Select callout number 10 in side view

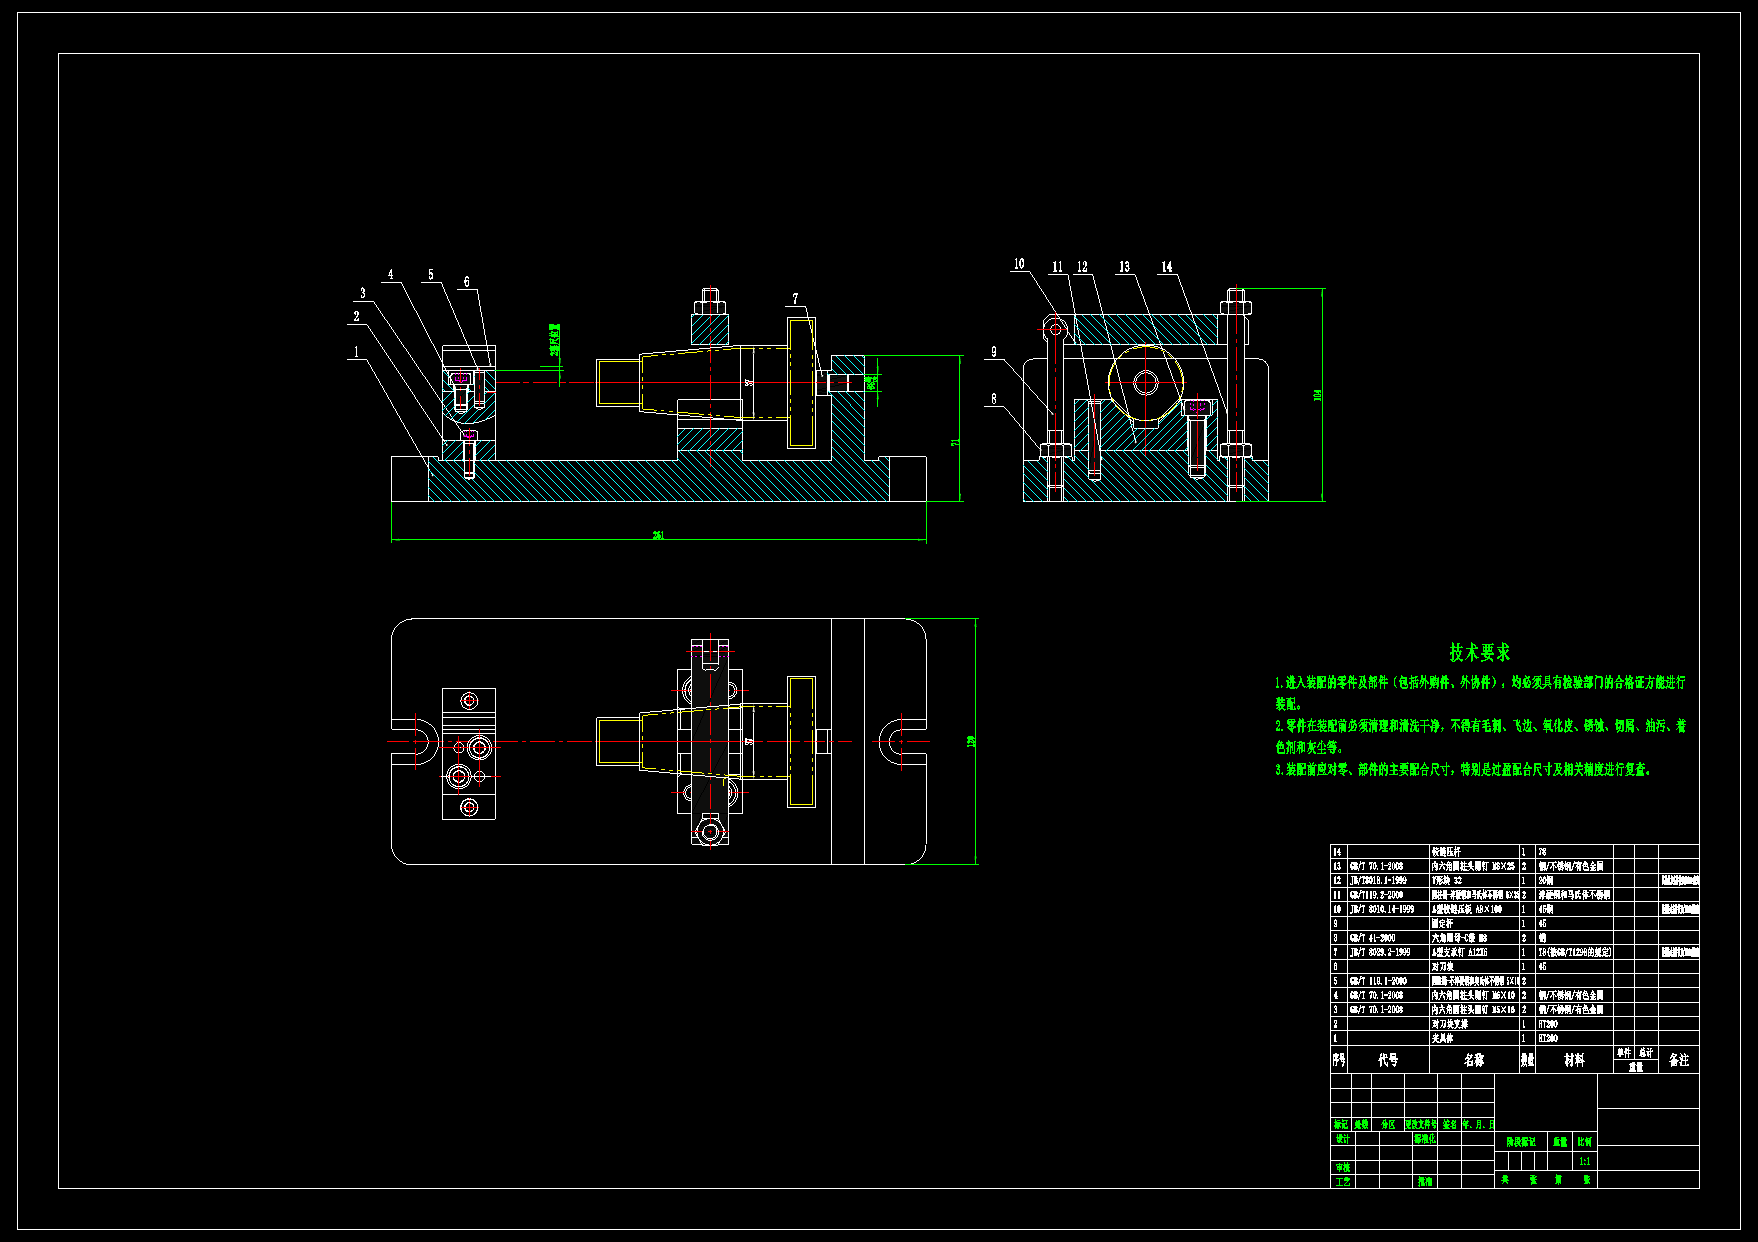pyautogui.click(x=1019, y=265)
